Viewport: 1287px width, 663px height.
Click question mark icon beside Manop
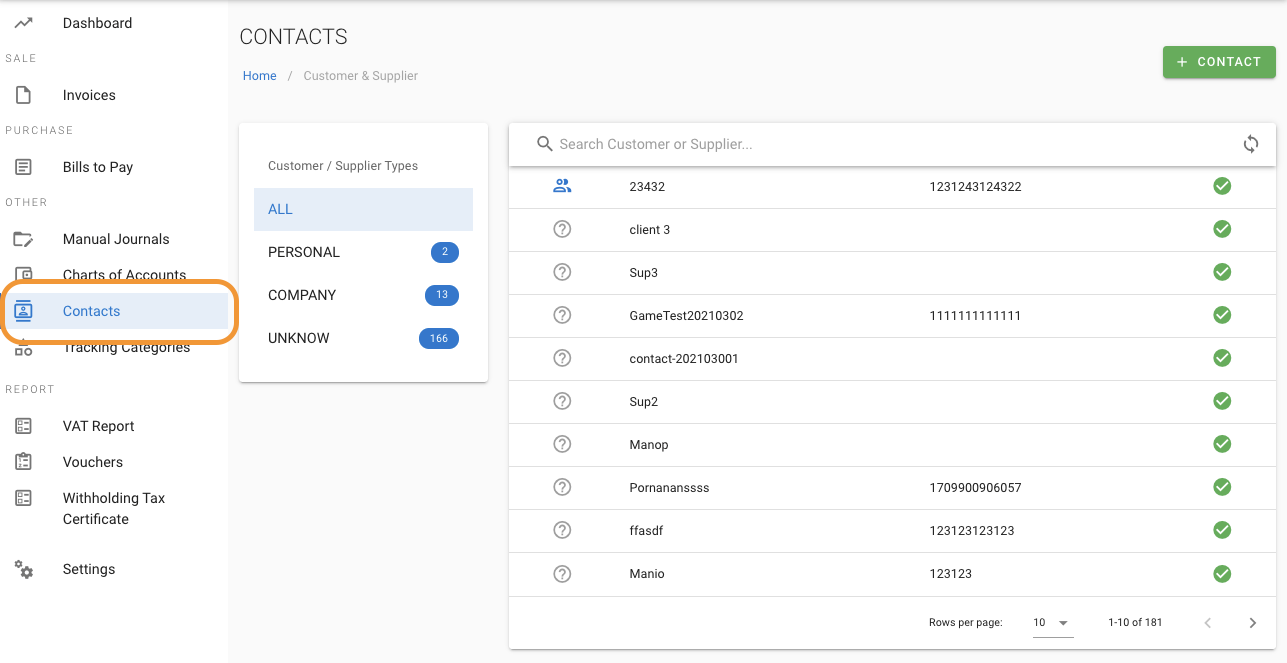pos(562,444)
